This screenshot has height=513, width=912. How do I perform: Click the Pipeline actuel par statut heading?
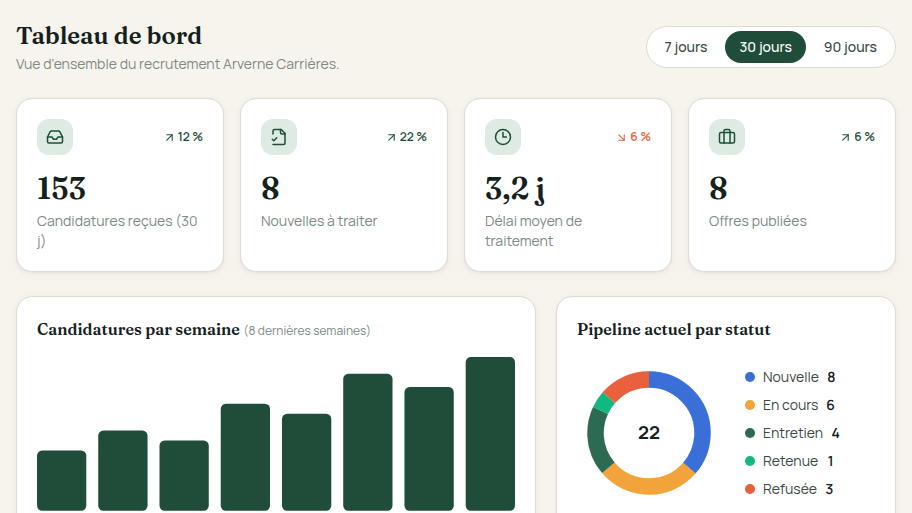(x=674, y=330)
